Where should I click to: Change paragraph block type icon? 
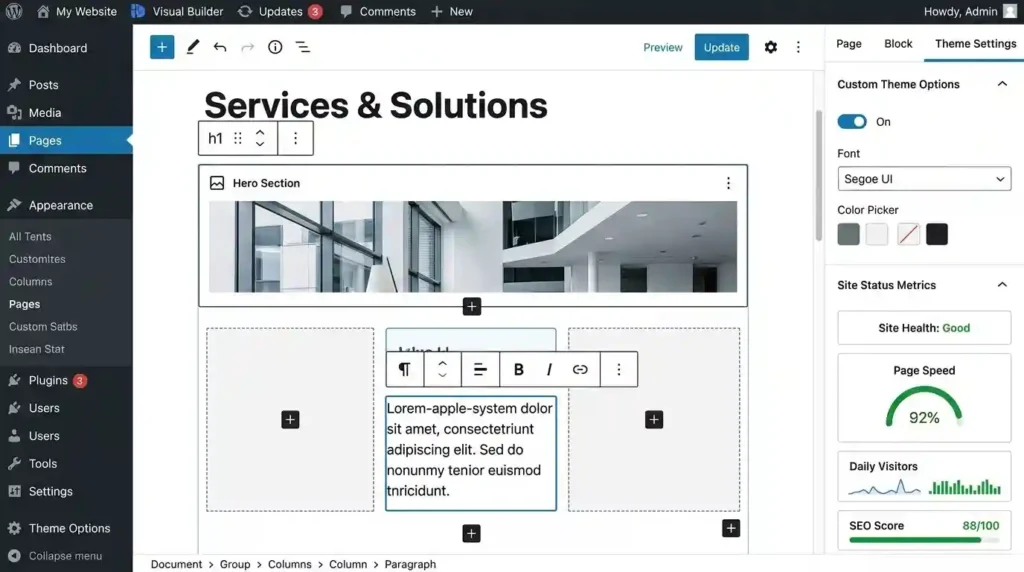pos(404,370)
